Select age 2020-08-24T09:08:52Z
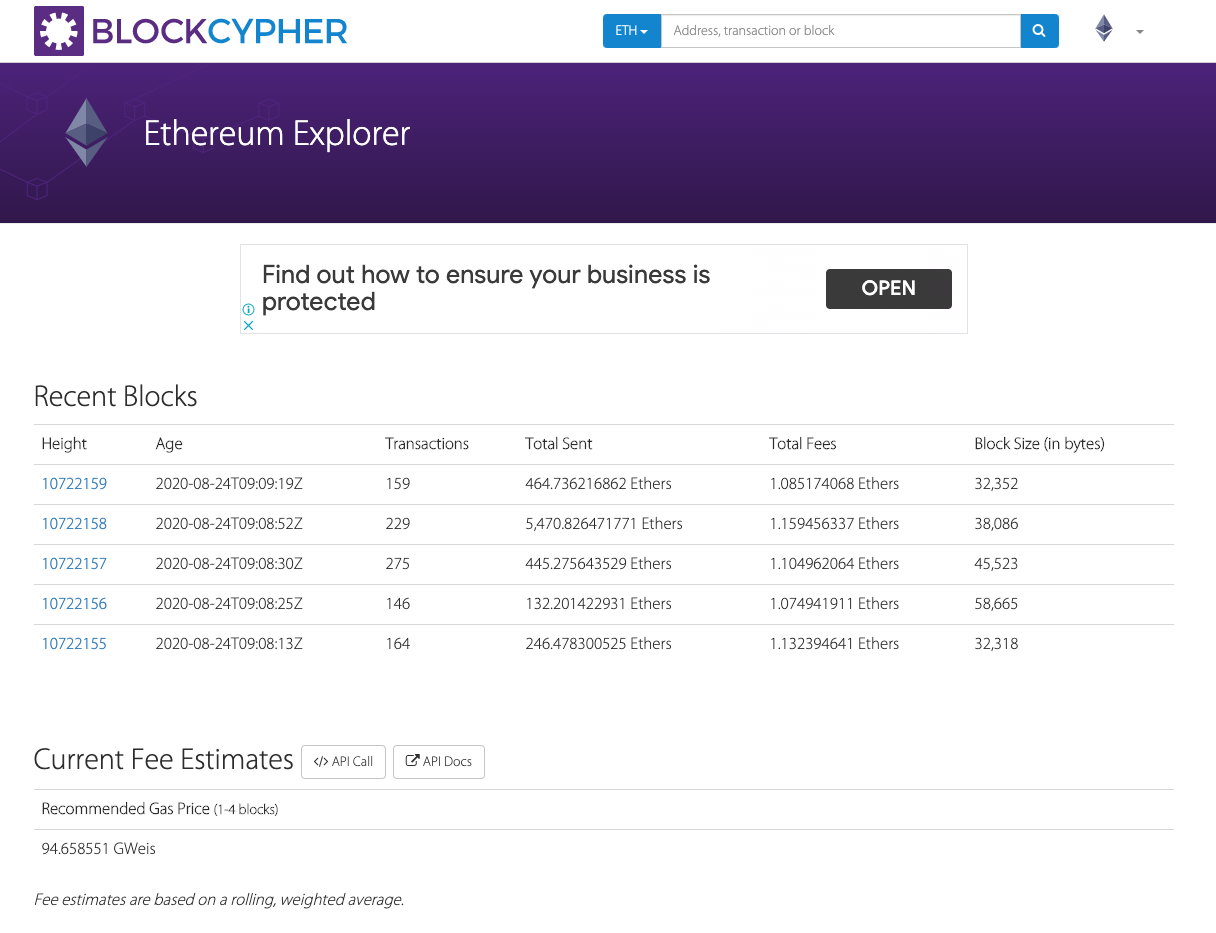 pyautogui.click(x=229, y=524)
